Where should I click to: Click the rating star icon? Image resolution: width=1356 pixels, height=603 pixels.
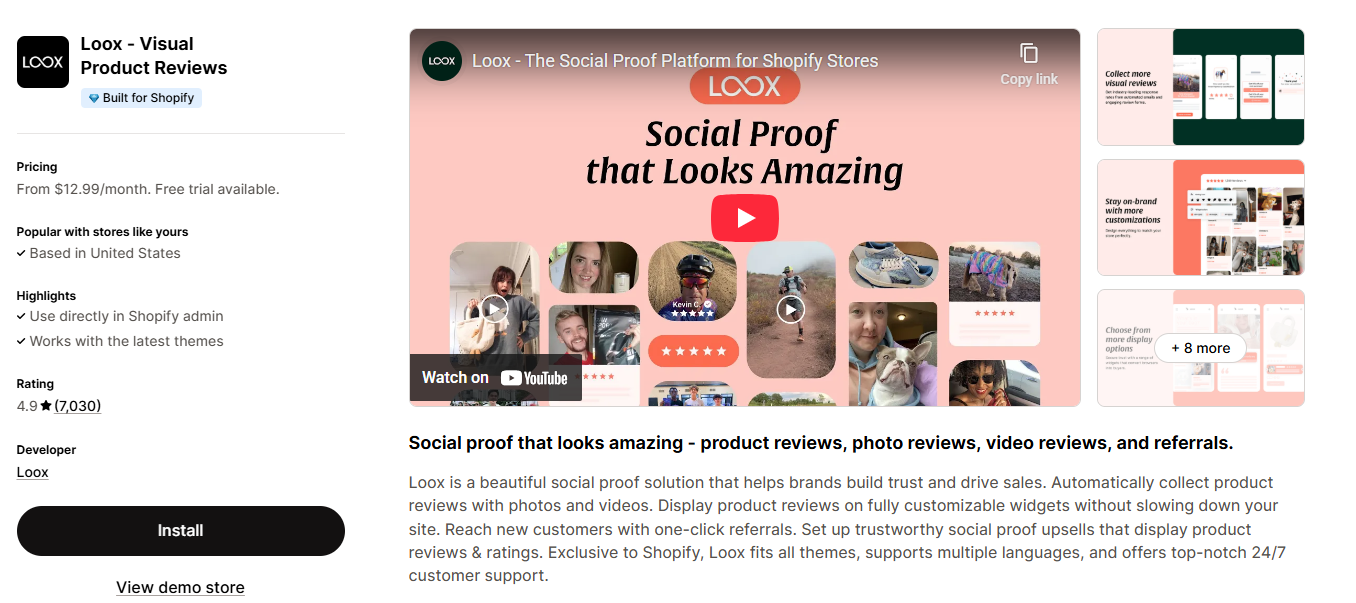[x=46, y=406]
